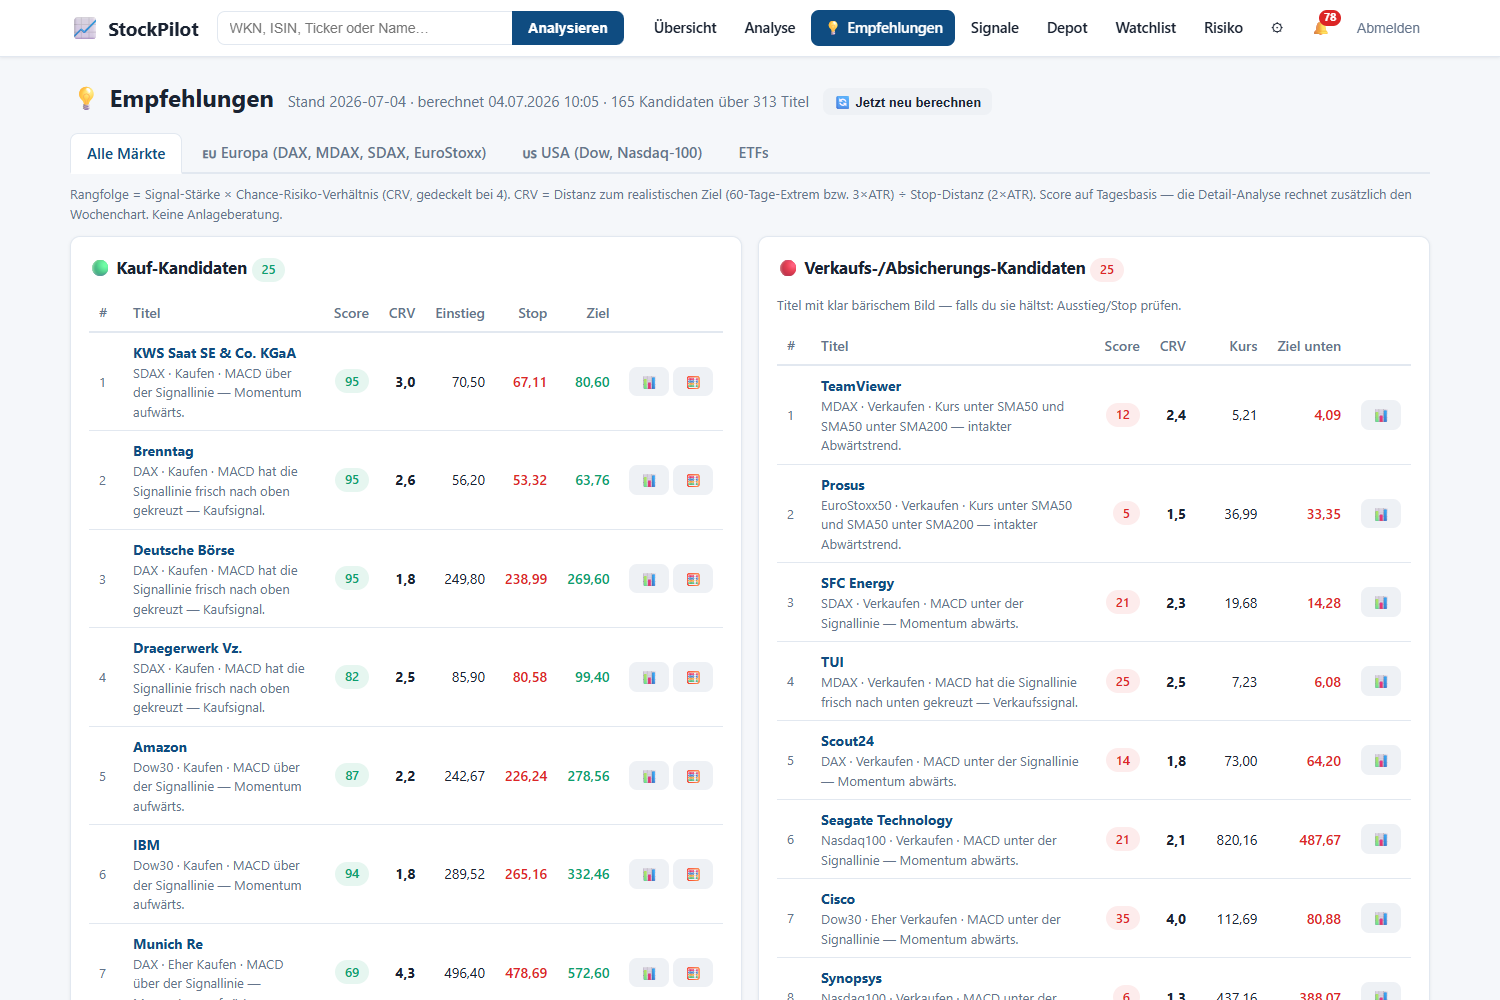Open the Risiko section
Image resolution: width=1500 pixels, height=1000 pixels.
[x=1223, y=28]
